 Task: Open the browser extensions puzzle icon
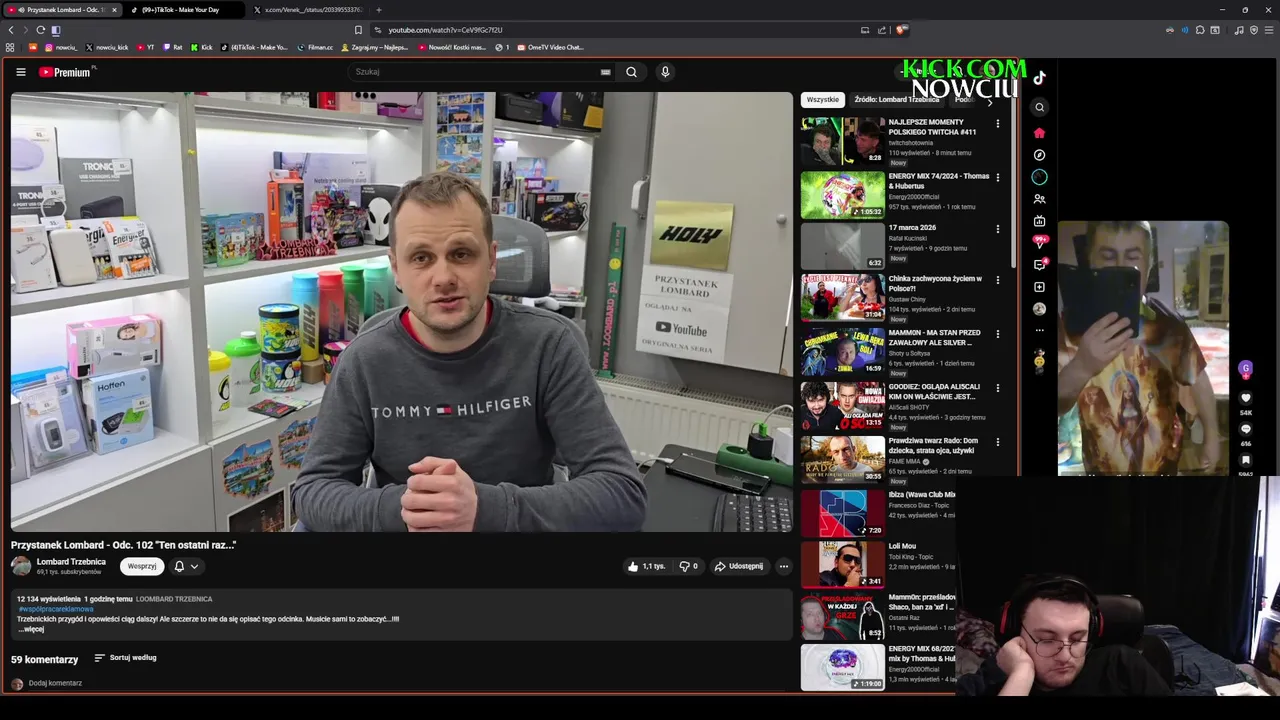click(x=1200, y=30)
